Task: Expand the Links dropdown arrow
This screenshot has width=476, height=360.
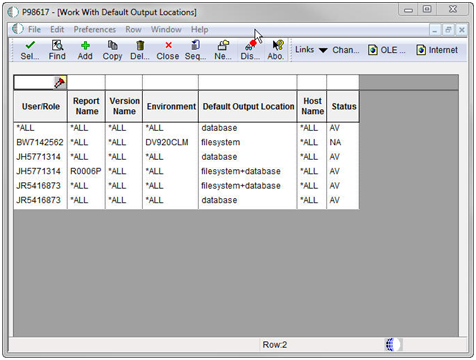Action: pyautogui.click(x=323, y=50)
